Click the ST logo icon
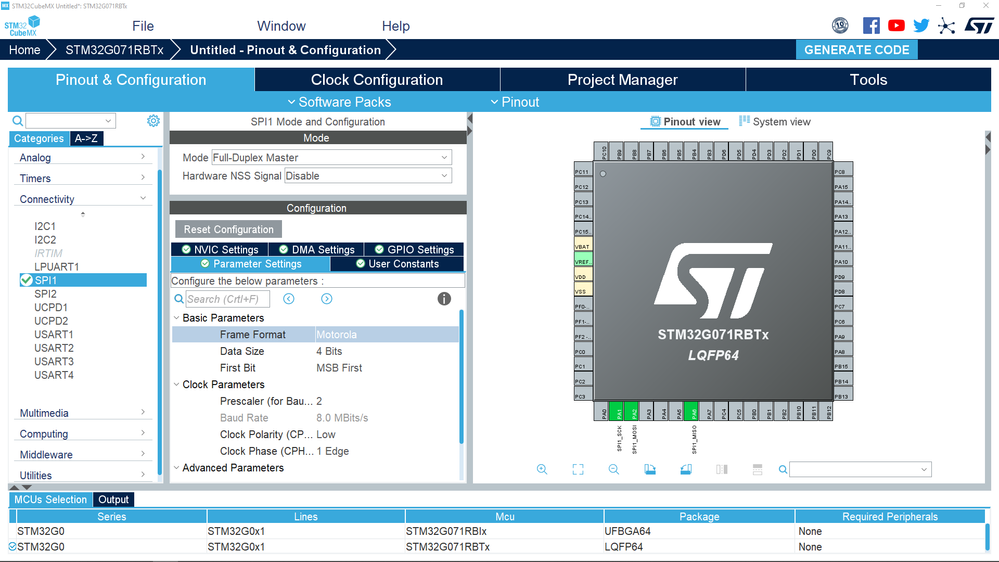999x562 pixels. pos(979,25)
